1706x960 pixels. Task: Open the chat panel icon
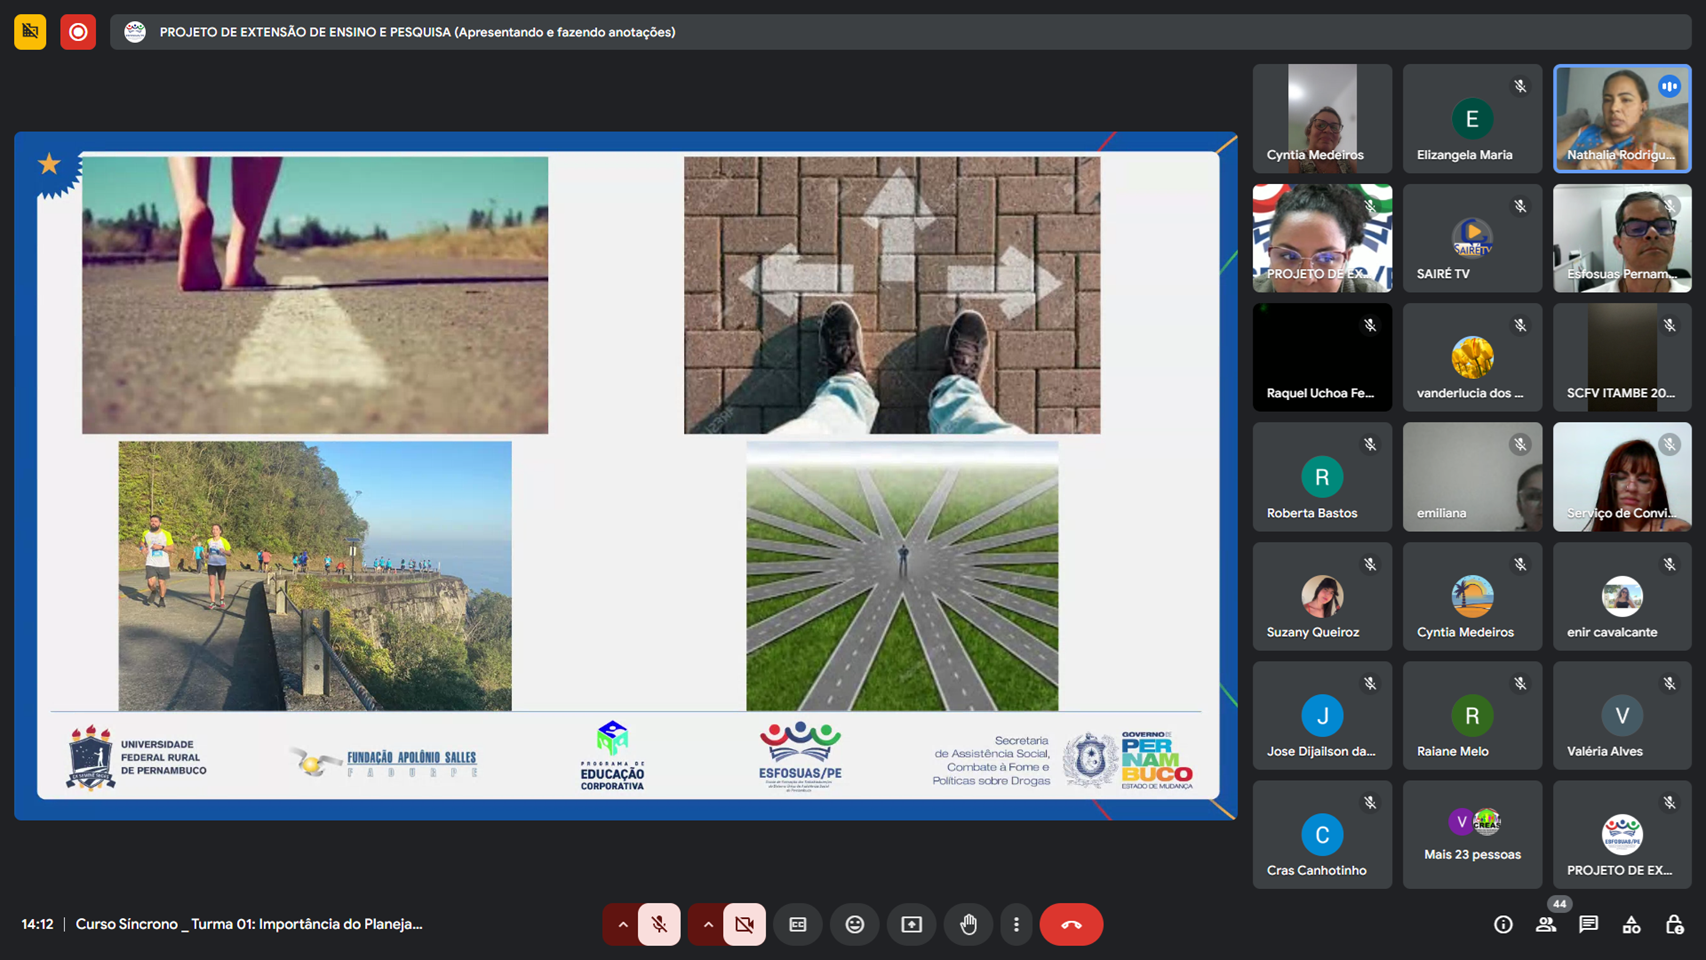pyautogui.click(x=1588, y=924)
